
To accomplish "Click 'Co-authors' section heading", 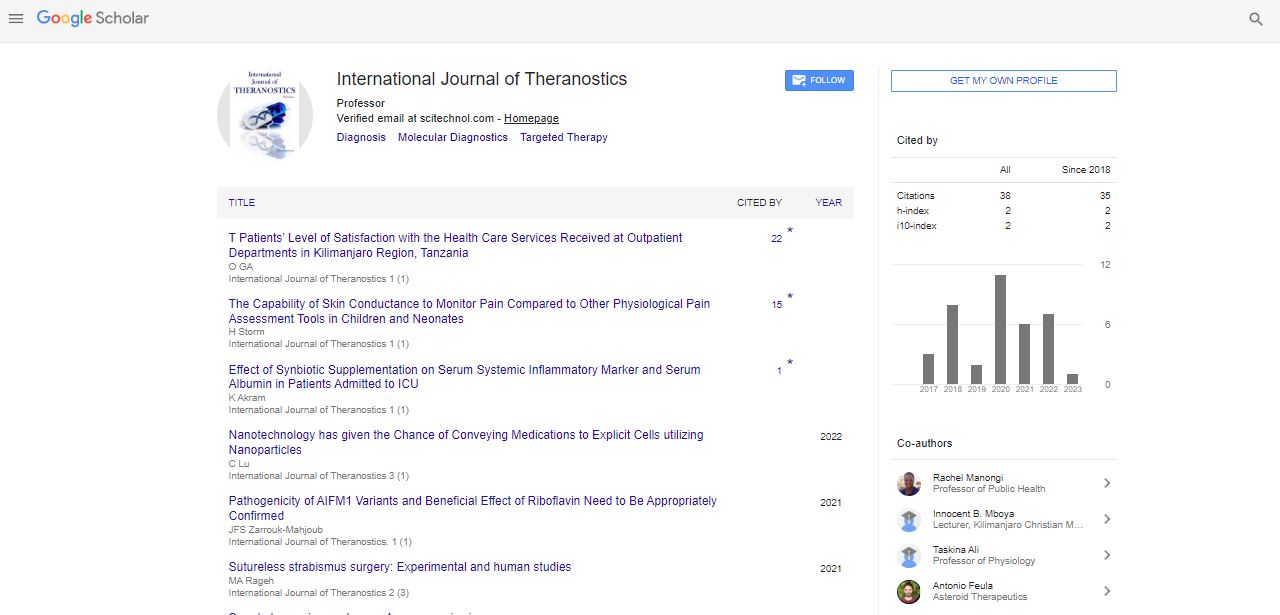I will [x=925, y=443].
